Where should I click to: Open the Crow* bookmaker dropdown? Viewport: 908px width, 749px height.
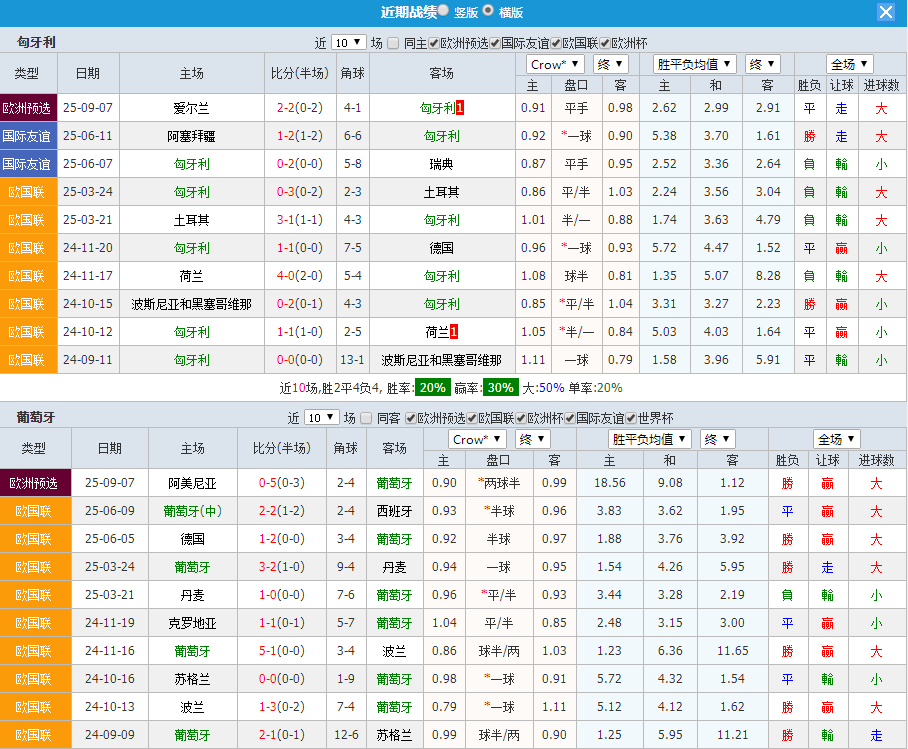(x=554, y=63)
